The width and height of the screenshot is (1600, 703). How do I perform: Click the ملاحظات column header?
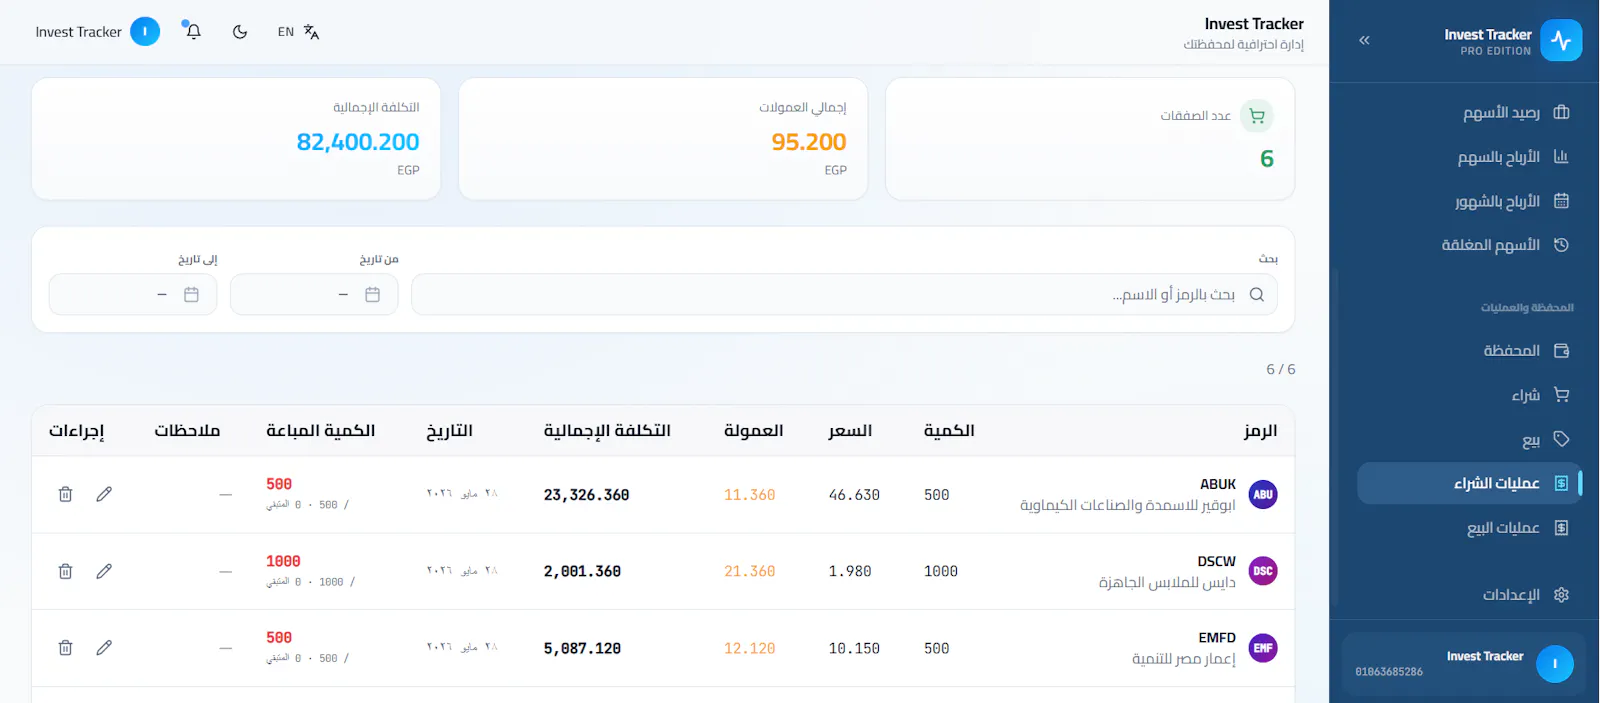pos(187,431)
